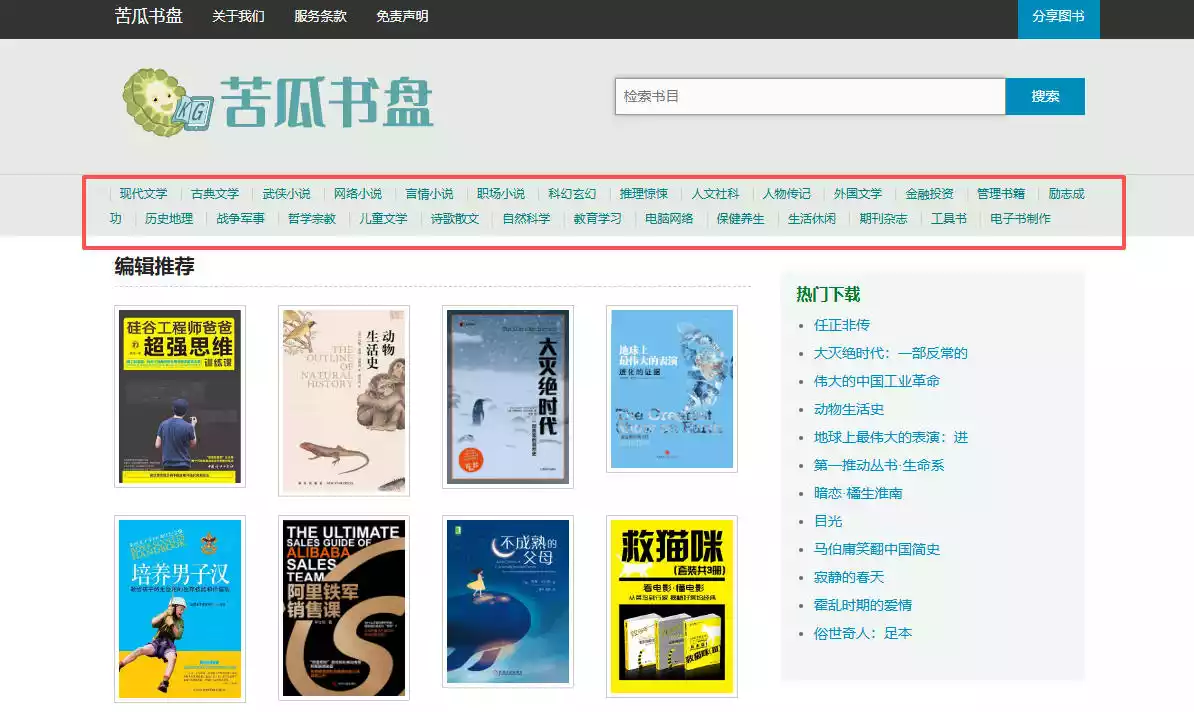Browse the 电脑网络 category

tap(669, 219)
